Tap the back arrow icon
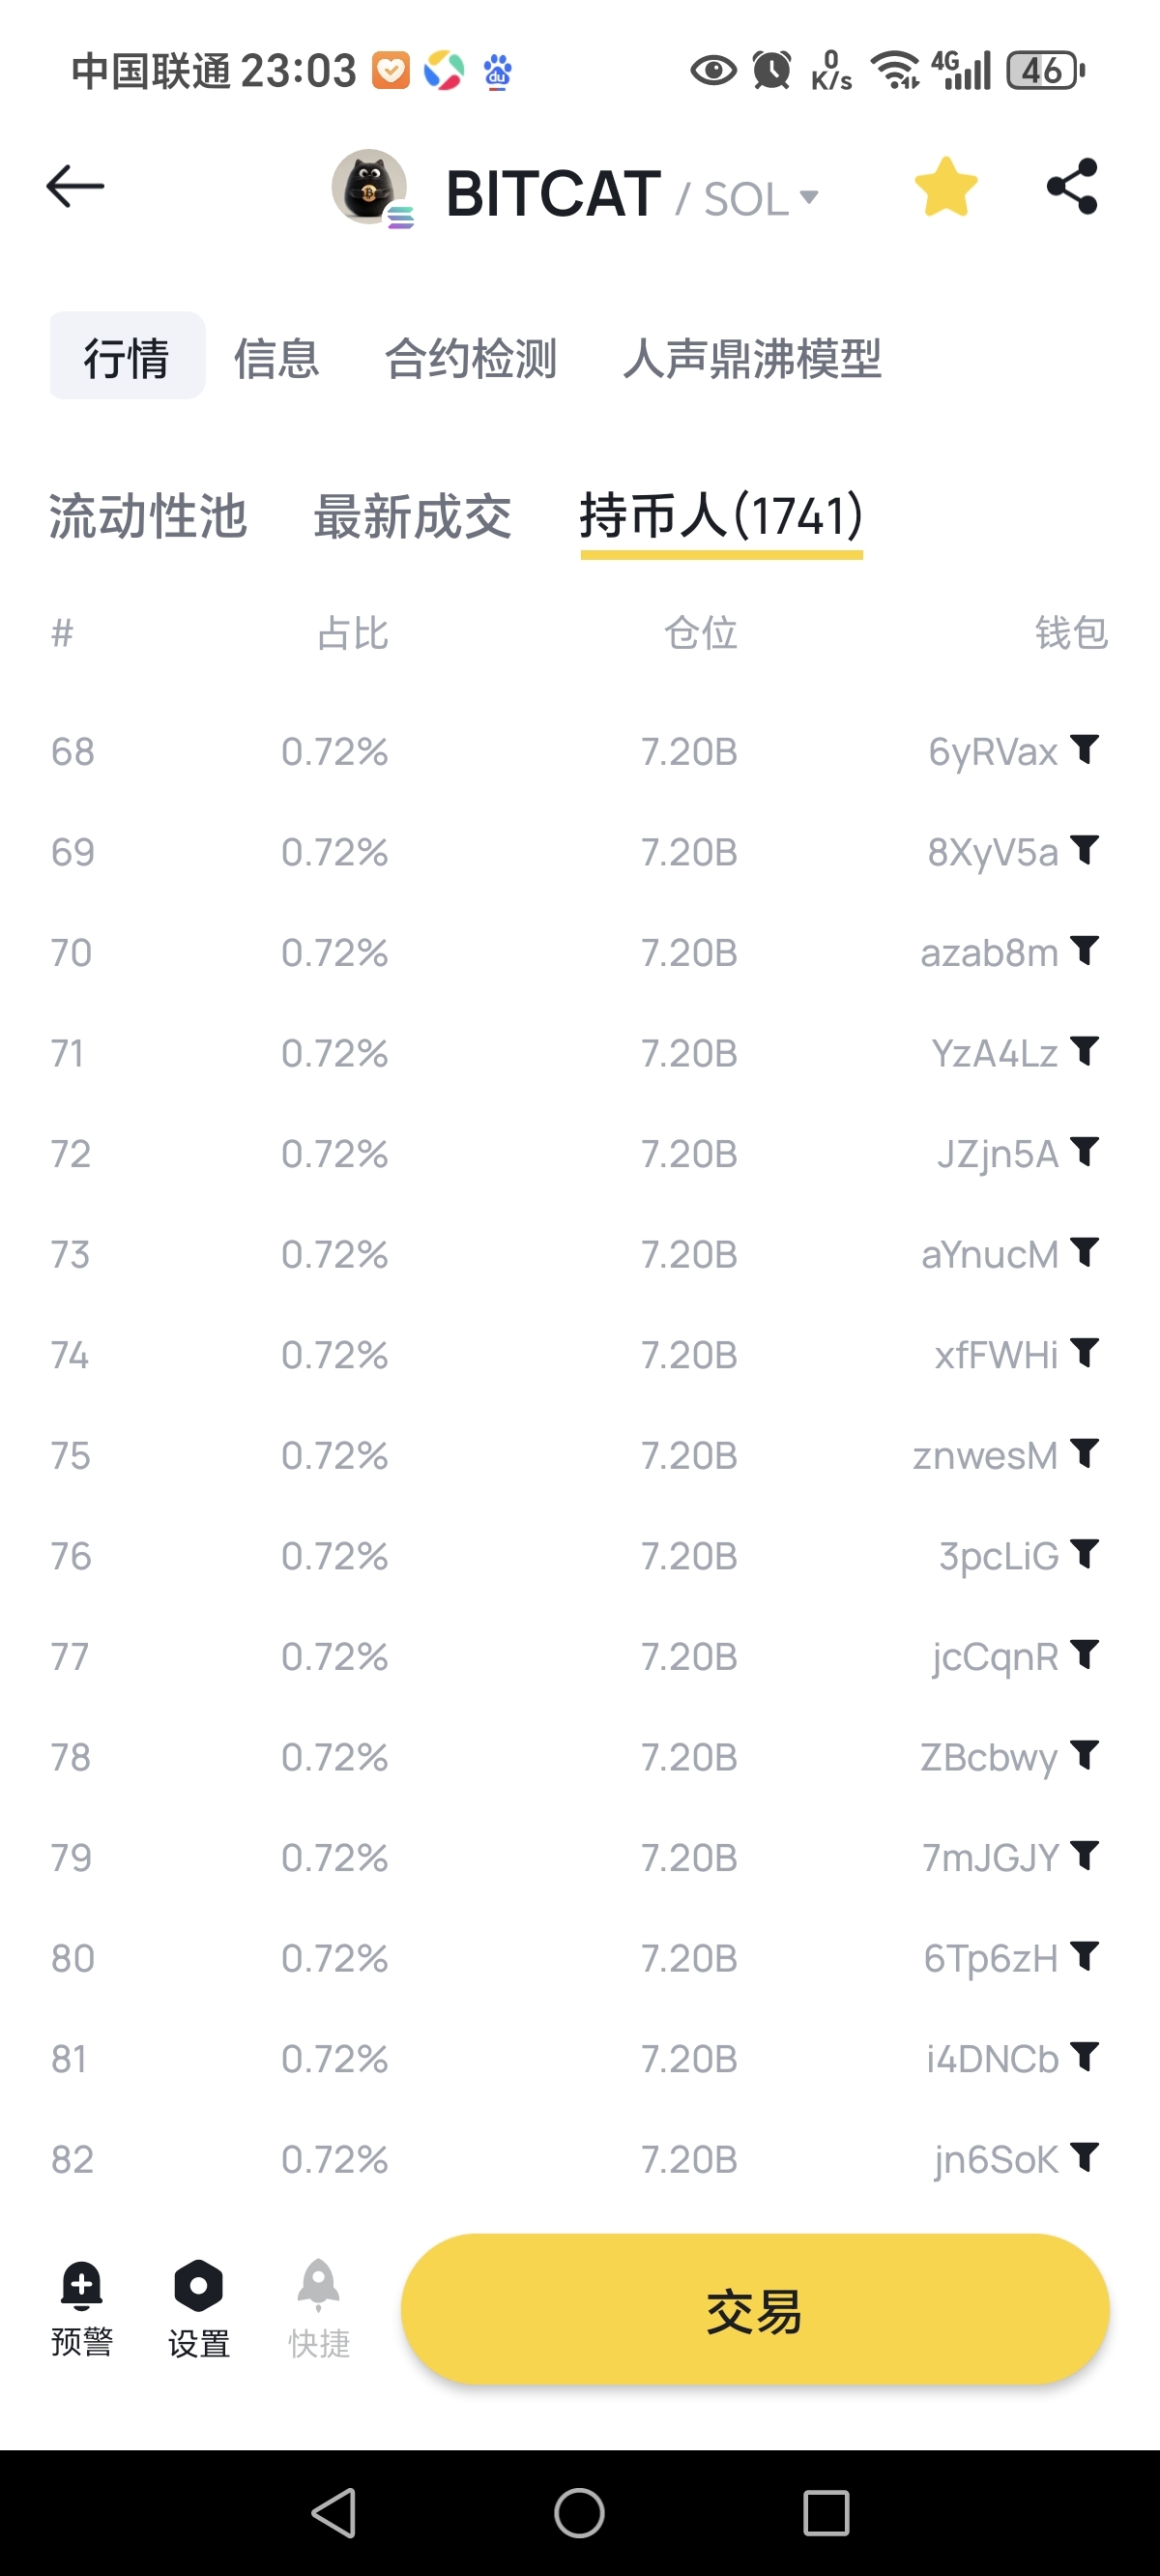 pos(75,187)
